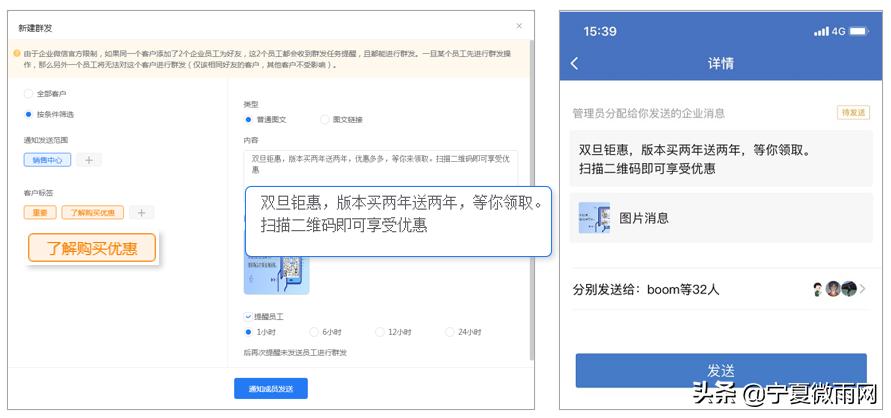Add a department with plus next to 销售中心
Screen dimensions: 891x418
click(89, 160)
